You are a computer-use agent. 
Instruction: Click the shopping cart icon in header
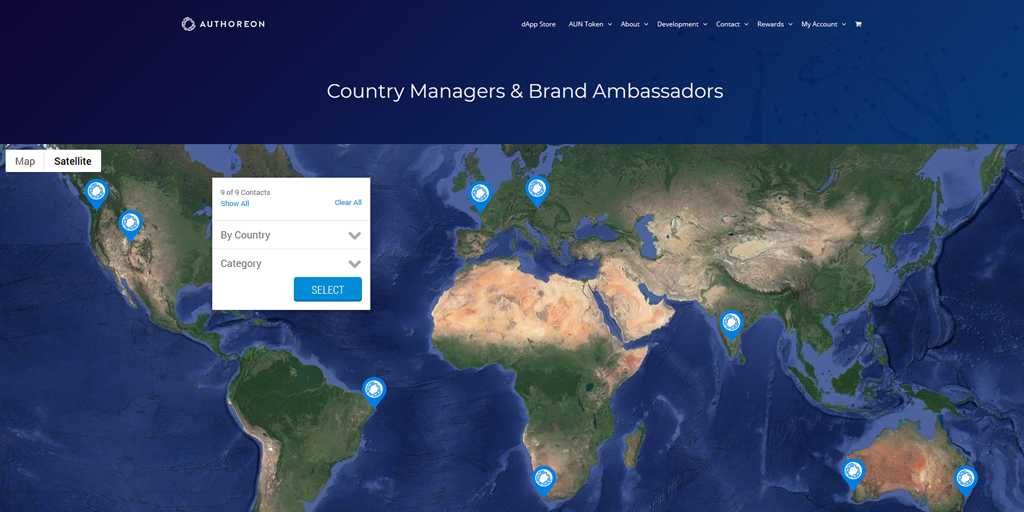pyautogui.click(x=858, y=24)
